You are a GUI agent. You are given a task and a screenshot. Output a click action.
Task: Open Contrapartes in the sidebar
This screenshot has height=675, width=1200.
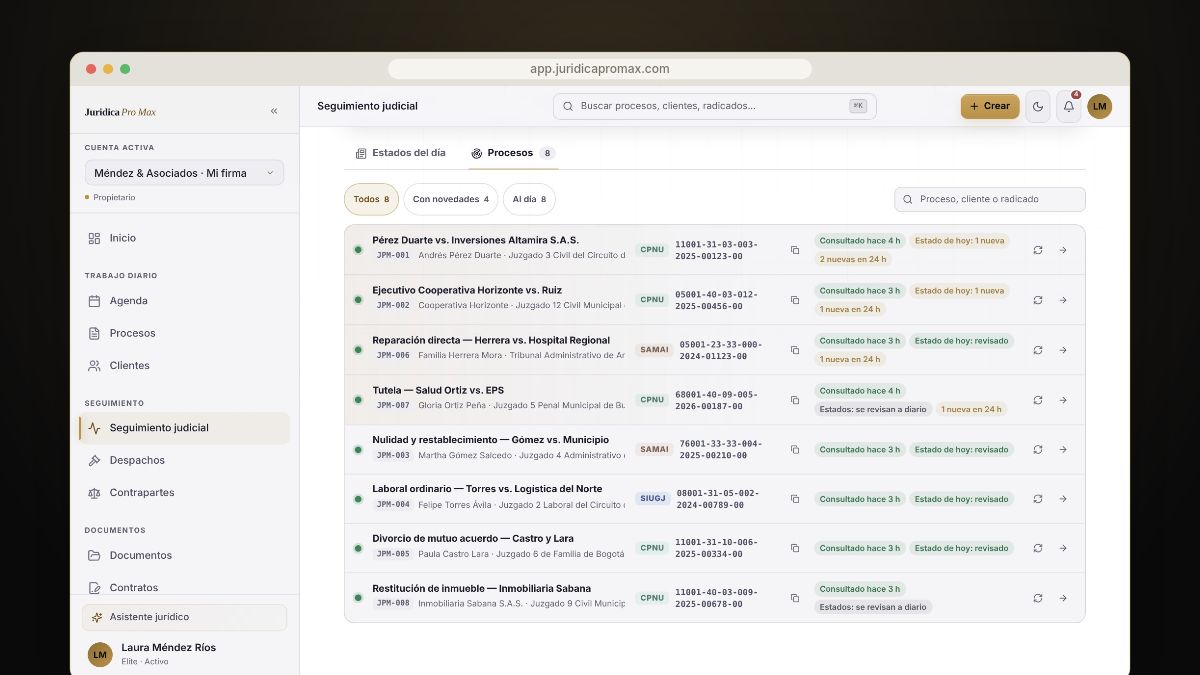pos(184,492)
